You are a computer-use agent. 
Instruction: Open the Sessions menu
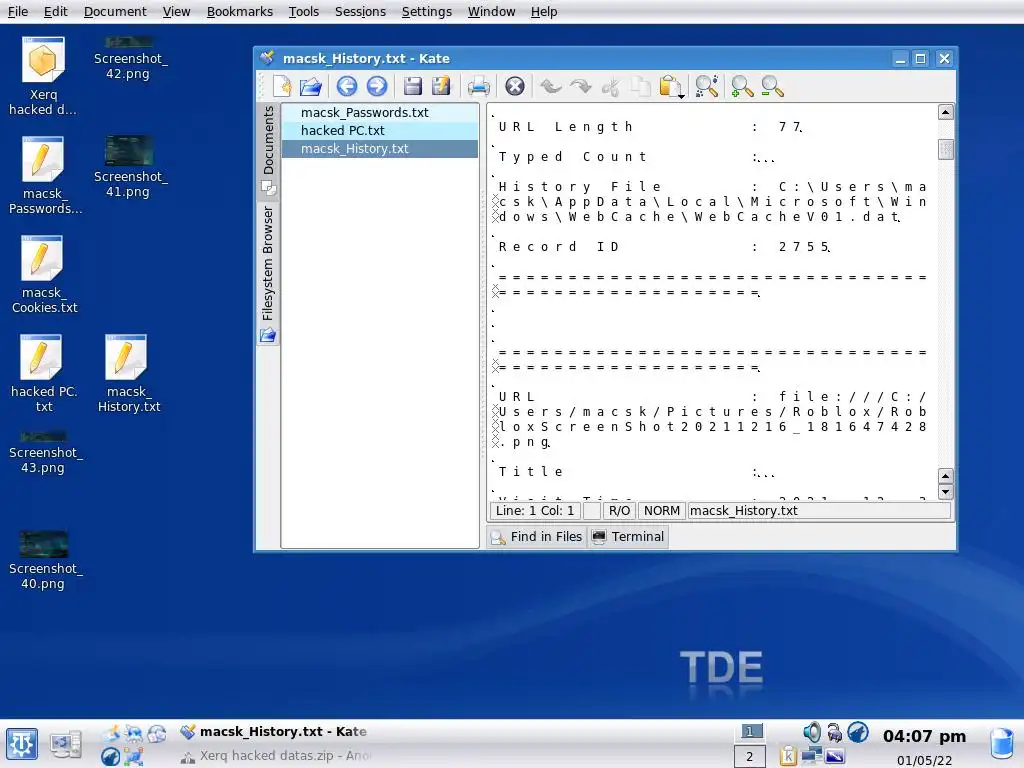click(x=360, y=12)
